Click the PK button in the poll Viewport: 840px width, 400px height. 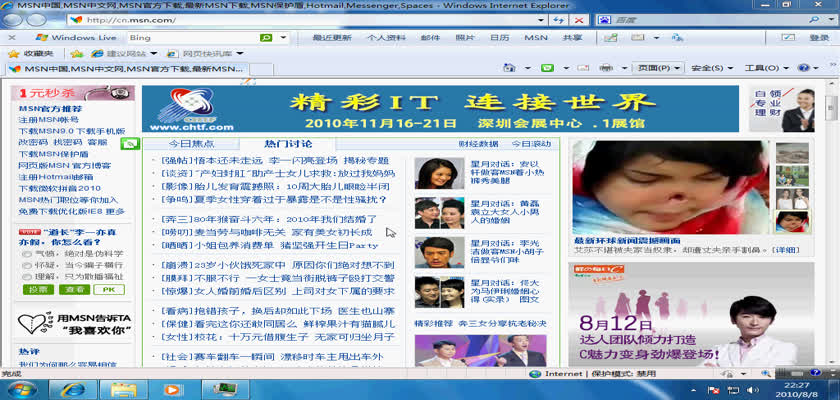[109, 290]
